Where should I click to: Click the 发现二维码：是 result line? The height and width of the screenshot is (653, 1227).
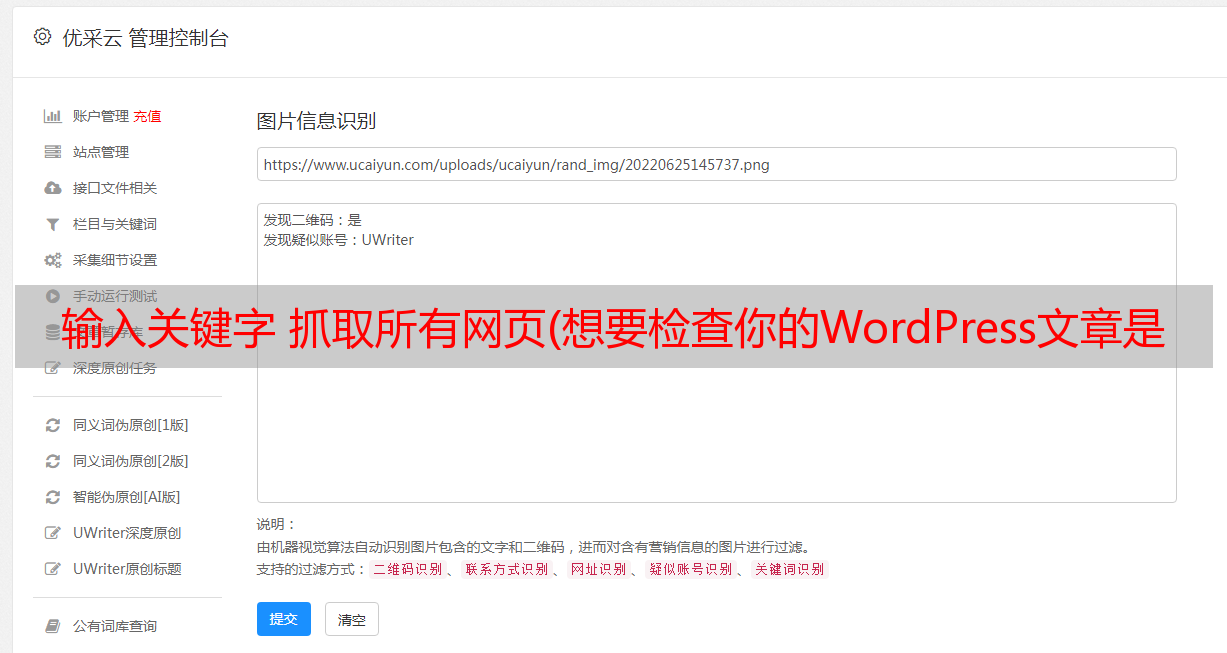click(x=313, y=220)
